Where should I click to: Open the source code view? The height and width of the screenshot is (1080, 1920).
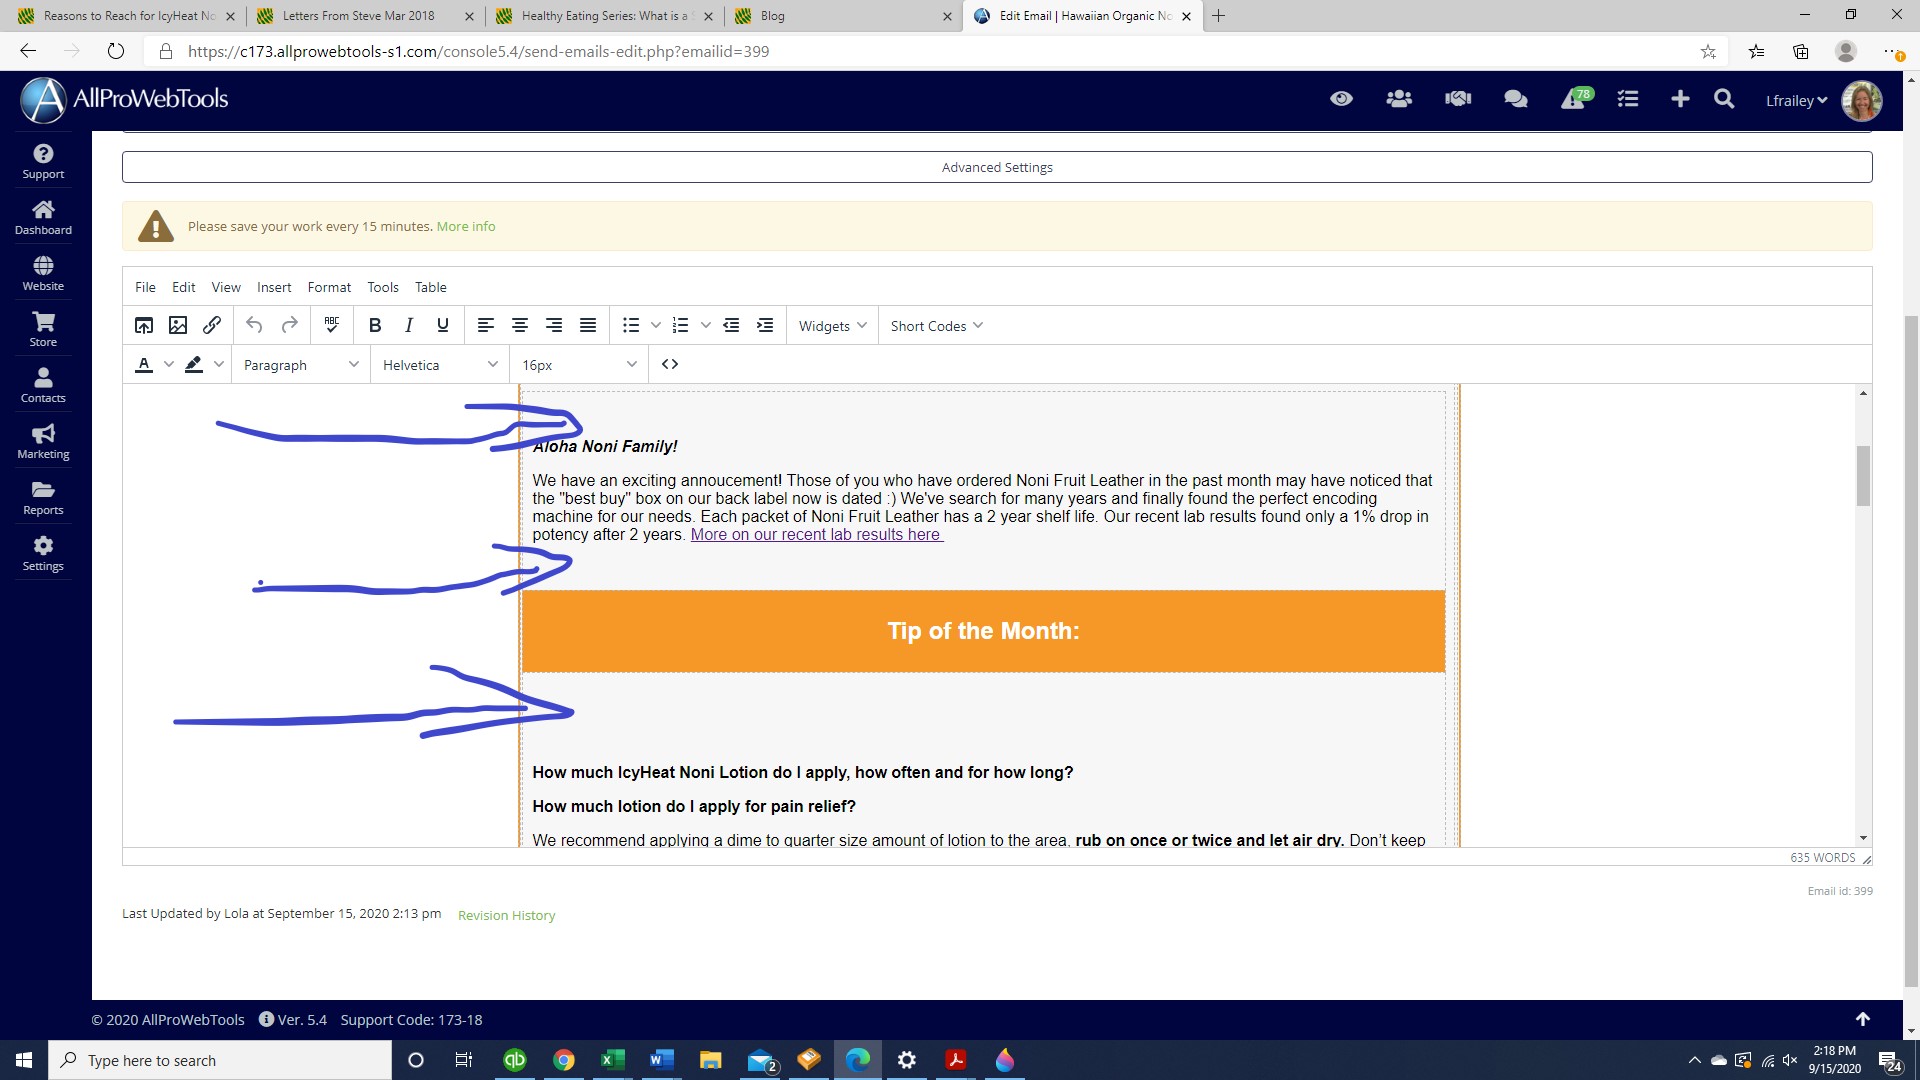[670, 364]
